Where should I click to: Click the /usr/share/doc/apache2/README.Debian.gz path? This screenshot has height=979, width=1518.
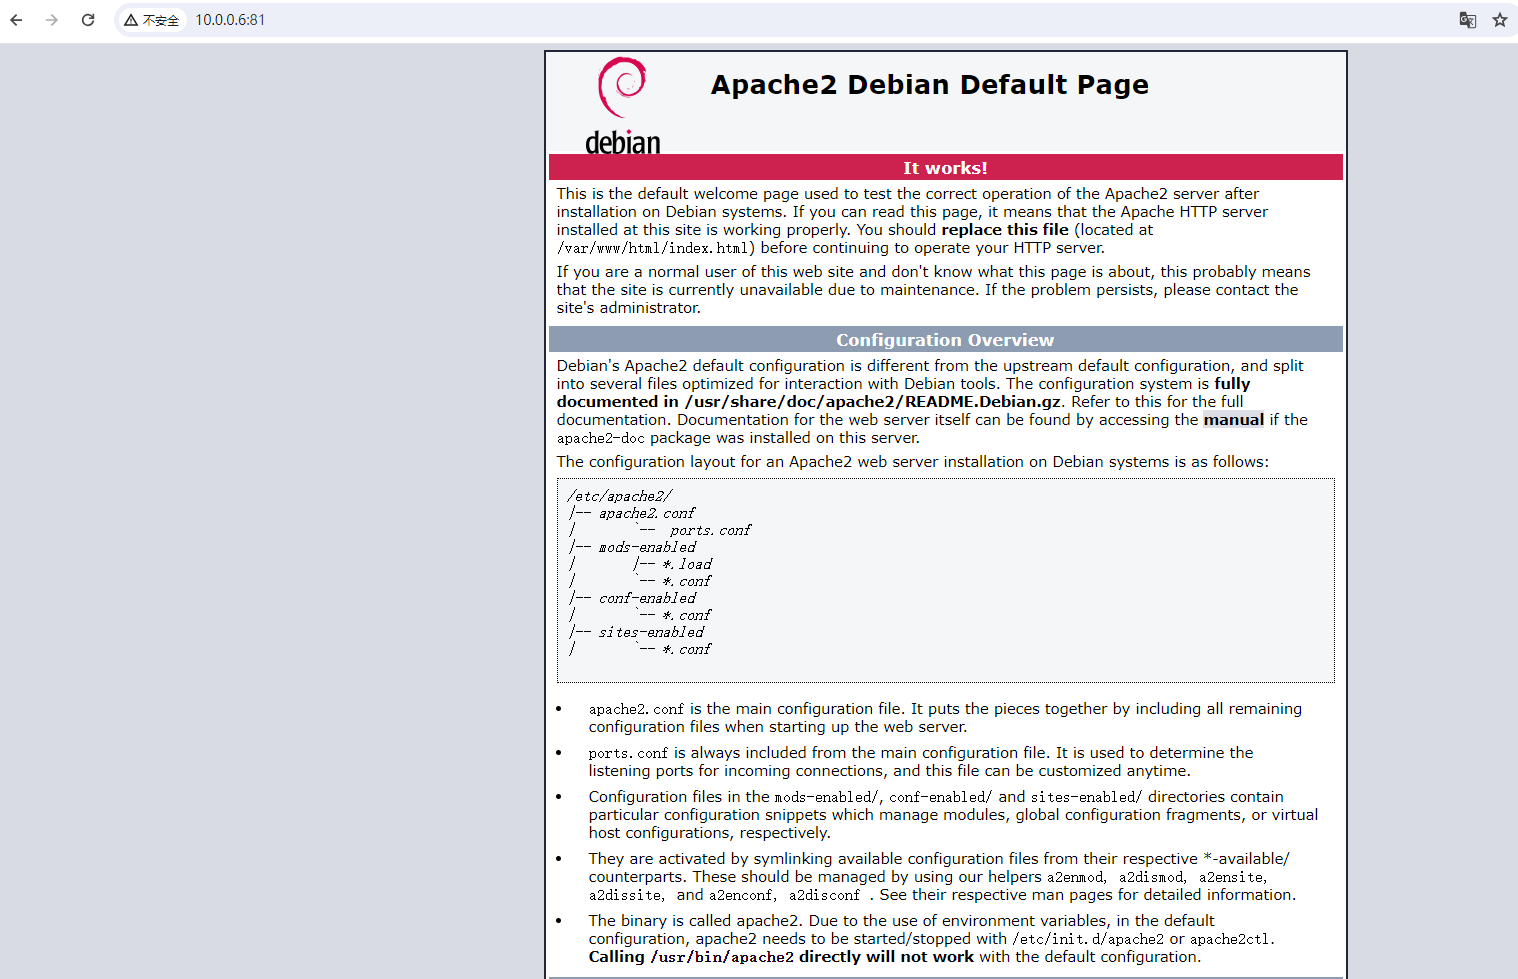(873, 402)
